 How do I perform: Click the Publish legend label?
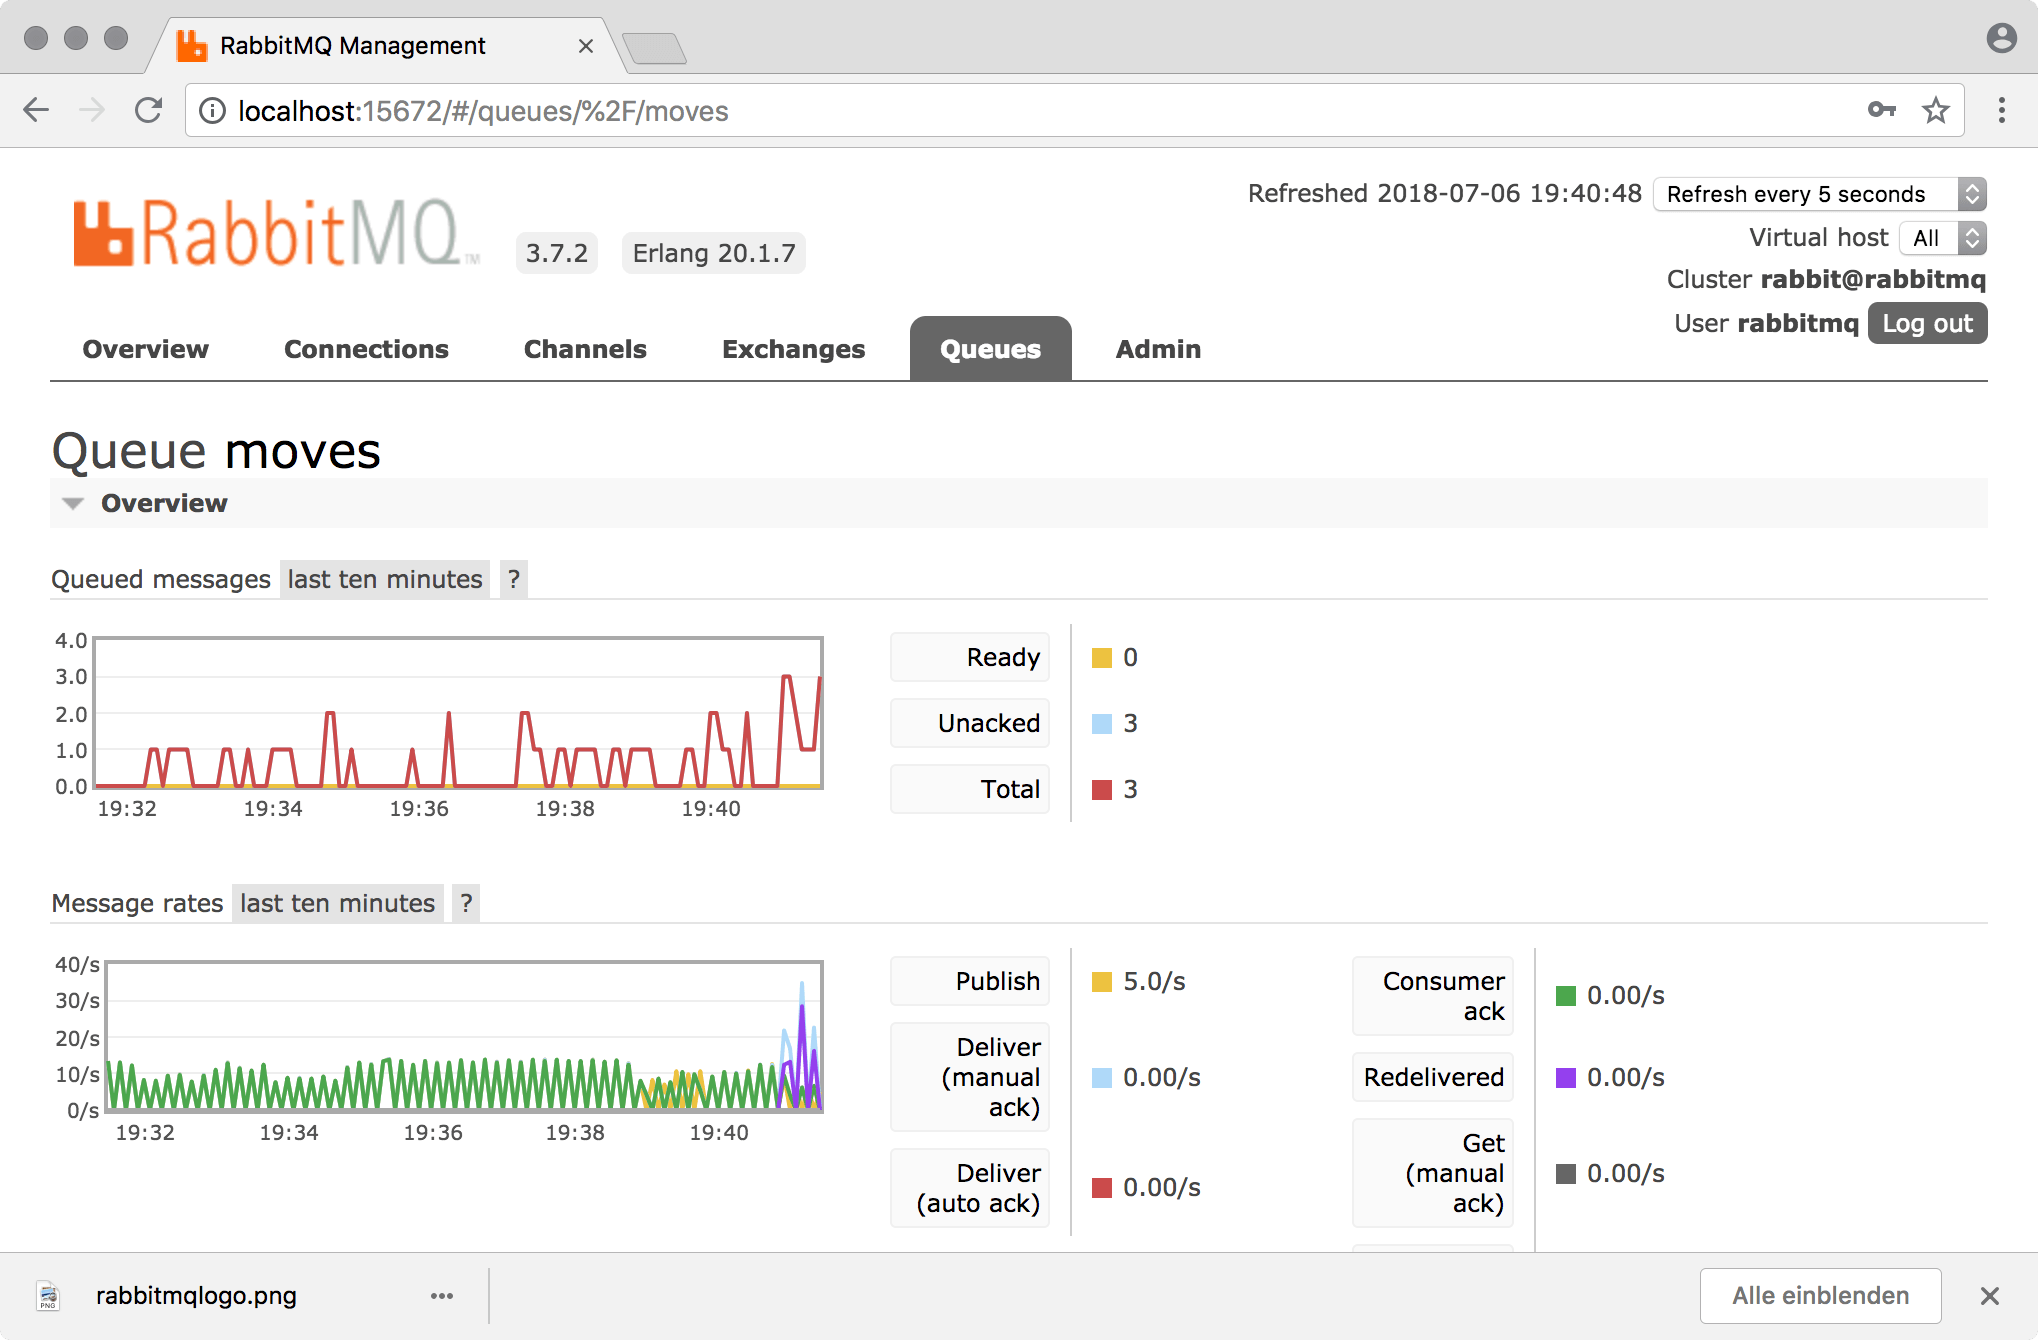coord(970,981)
